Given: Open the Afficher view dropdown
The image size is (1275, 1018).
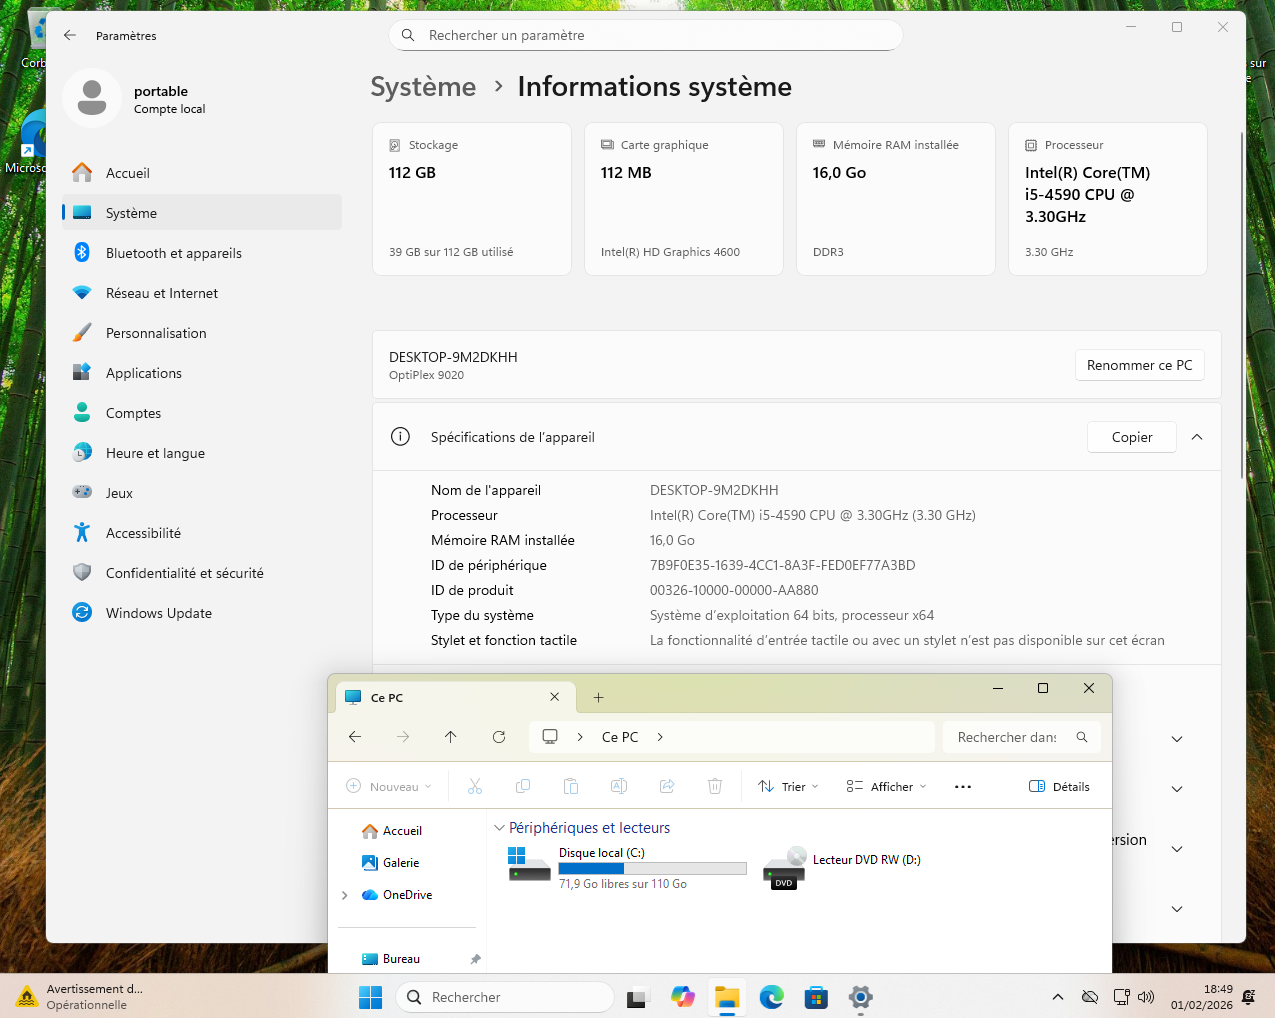Looking at the screenshot, I should (886, 787).
